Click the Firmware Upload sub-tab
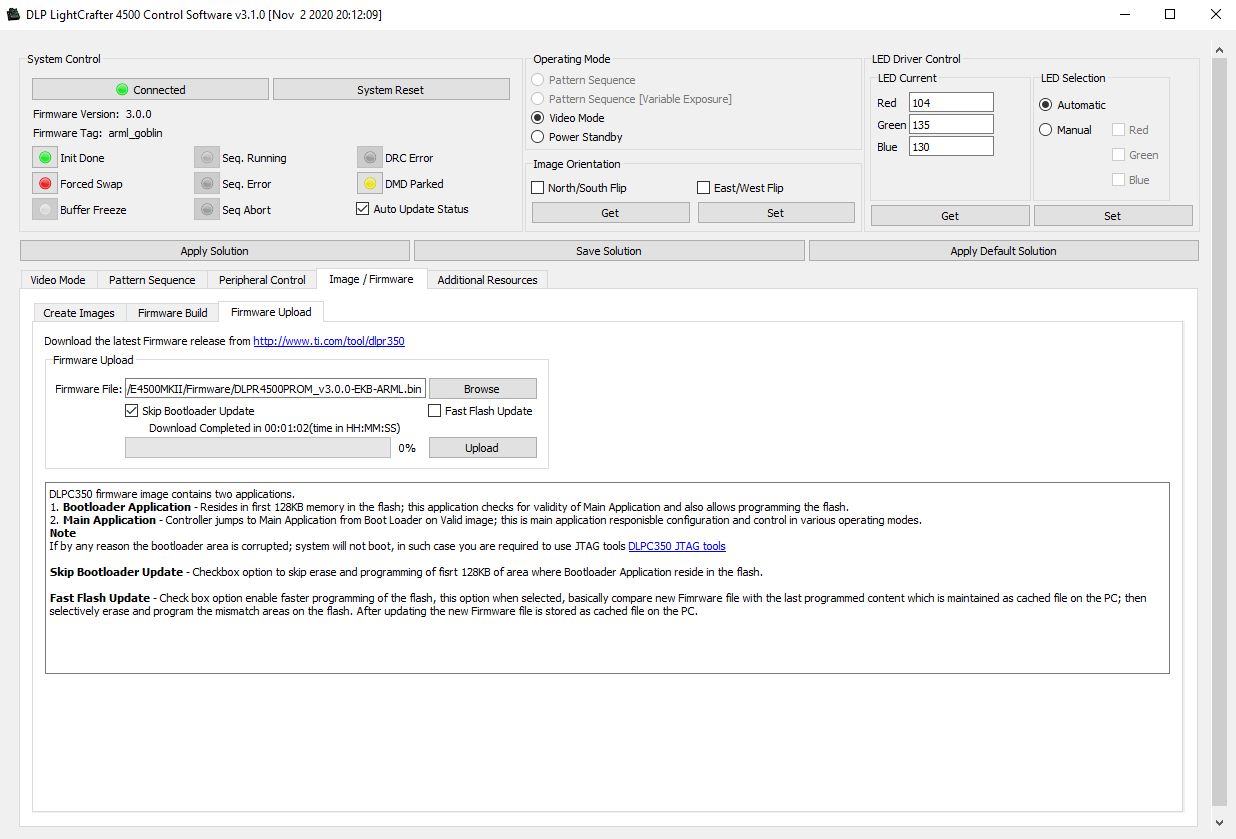This screenshot has height=839, width=1236. click(271, 312)
